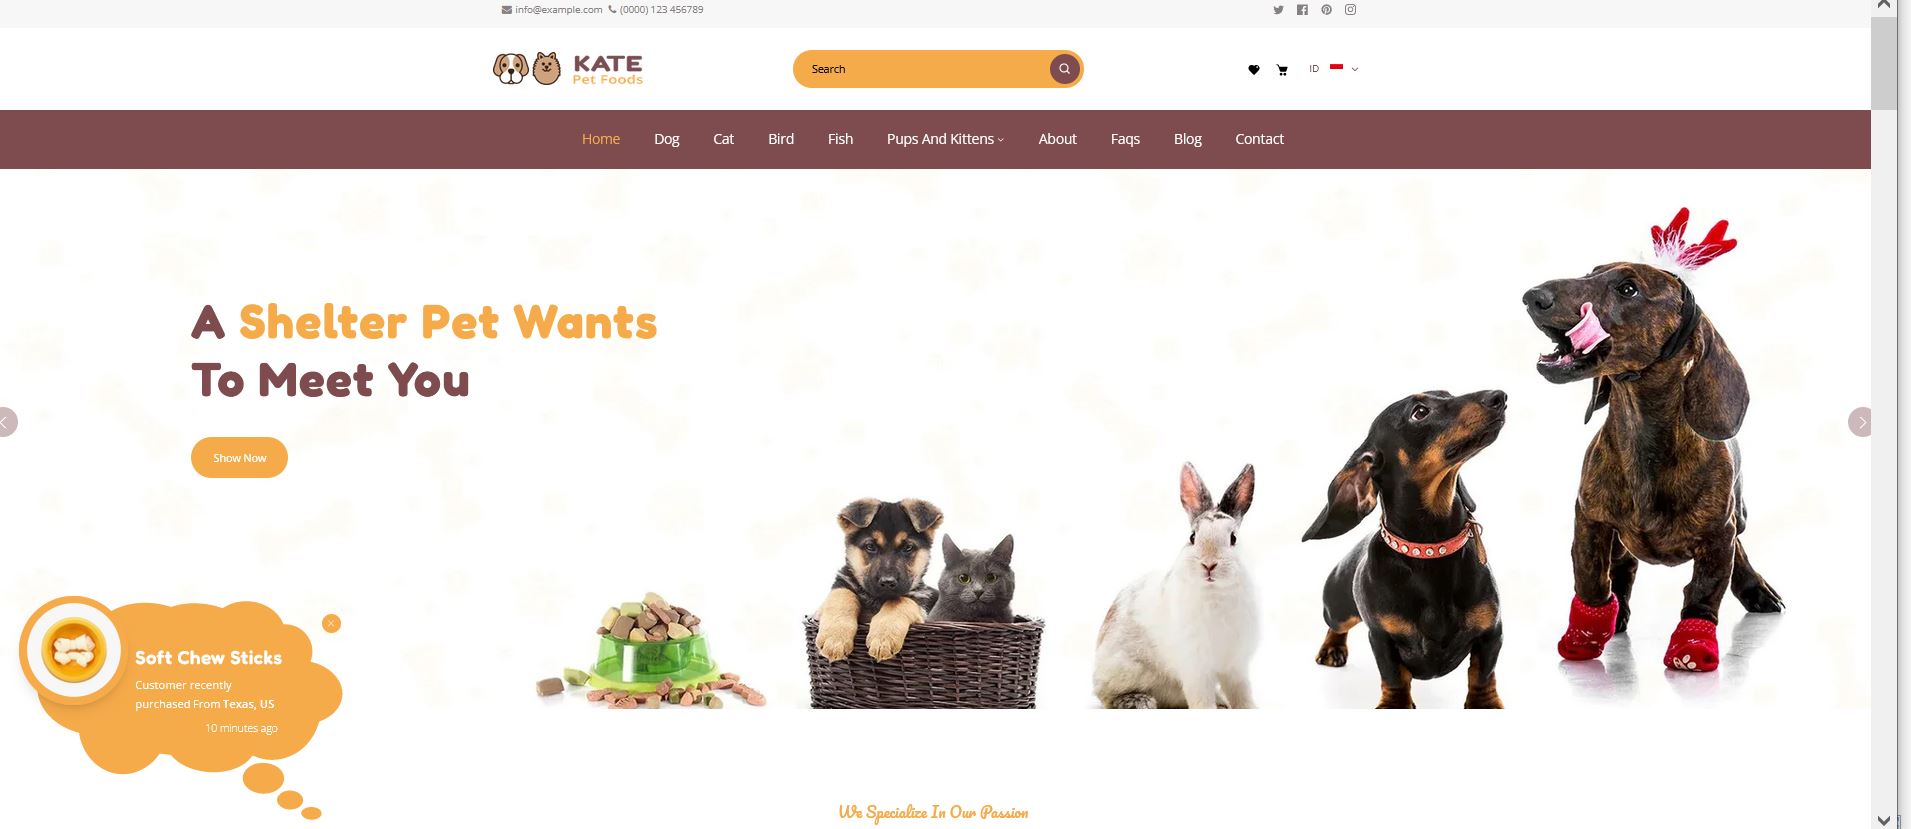The image size is (1911, 829).
Task: Expand the Pups And Kittens menu
Action: point(945,139)
